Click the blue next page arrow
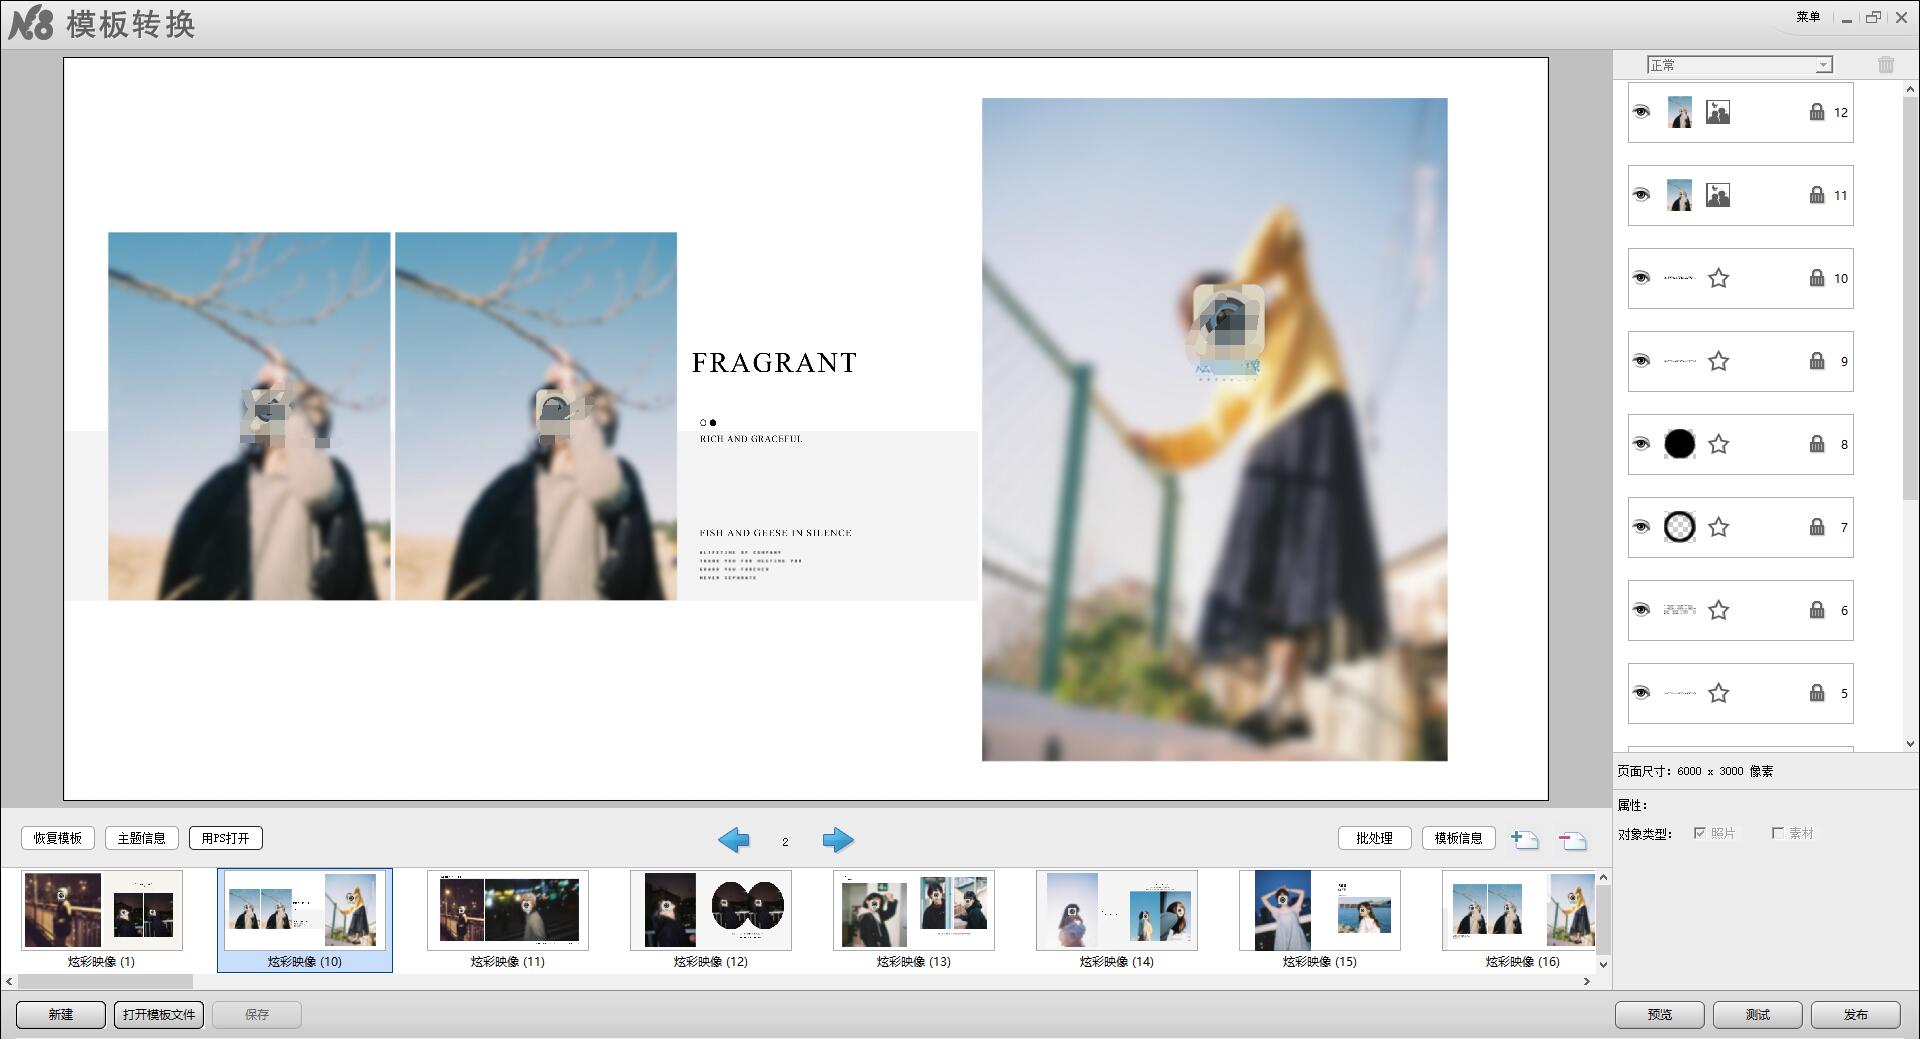The width and height of the screenshot is (1920, 1039). point(838,840)
